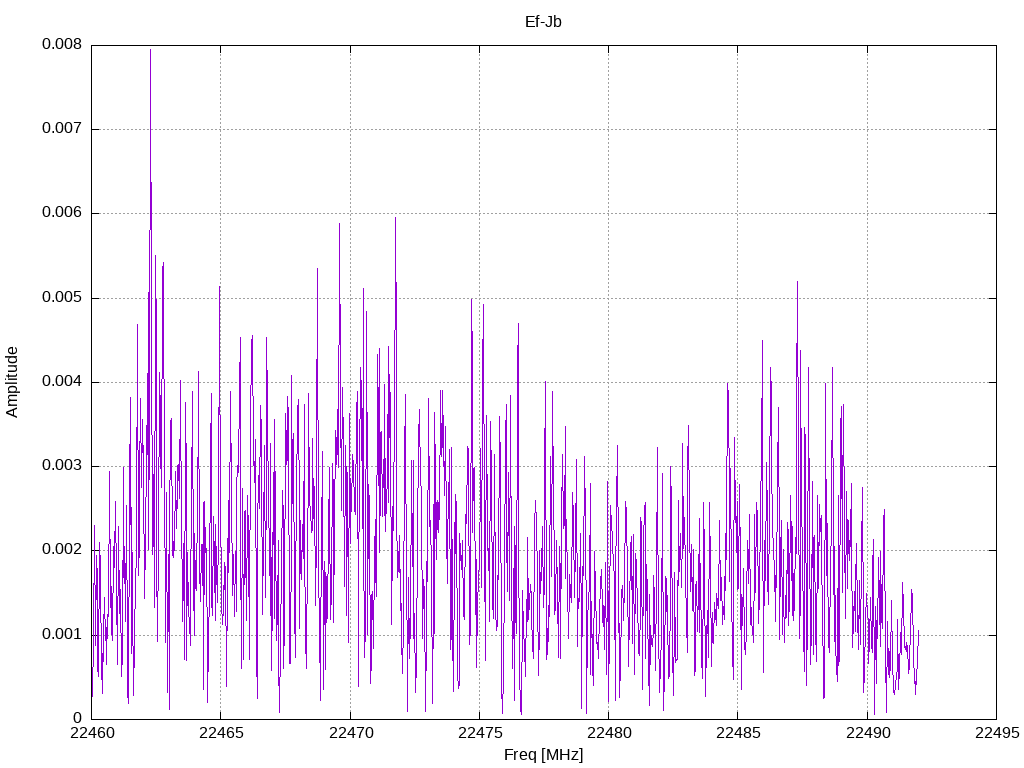Click the 22485 x-axis tick label
Screen dimensions: 1024x768
pyautogui.click(x=739, y=733)
